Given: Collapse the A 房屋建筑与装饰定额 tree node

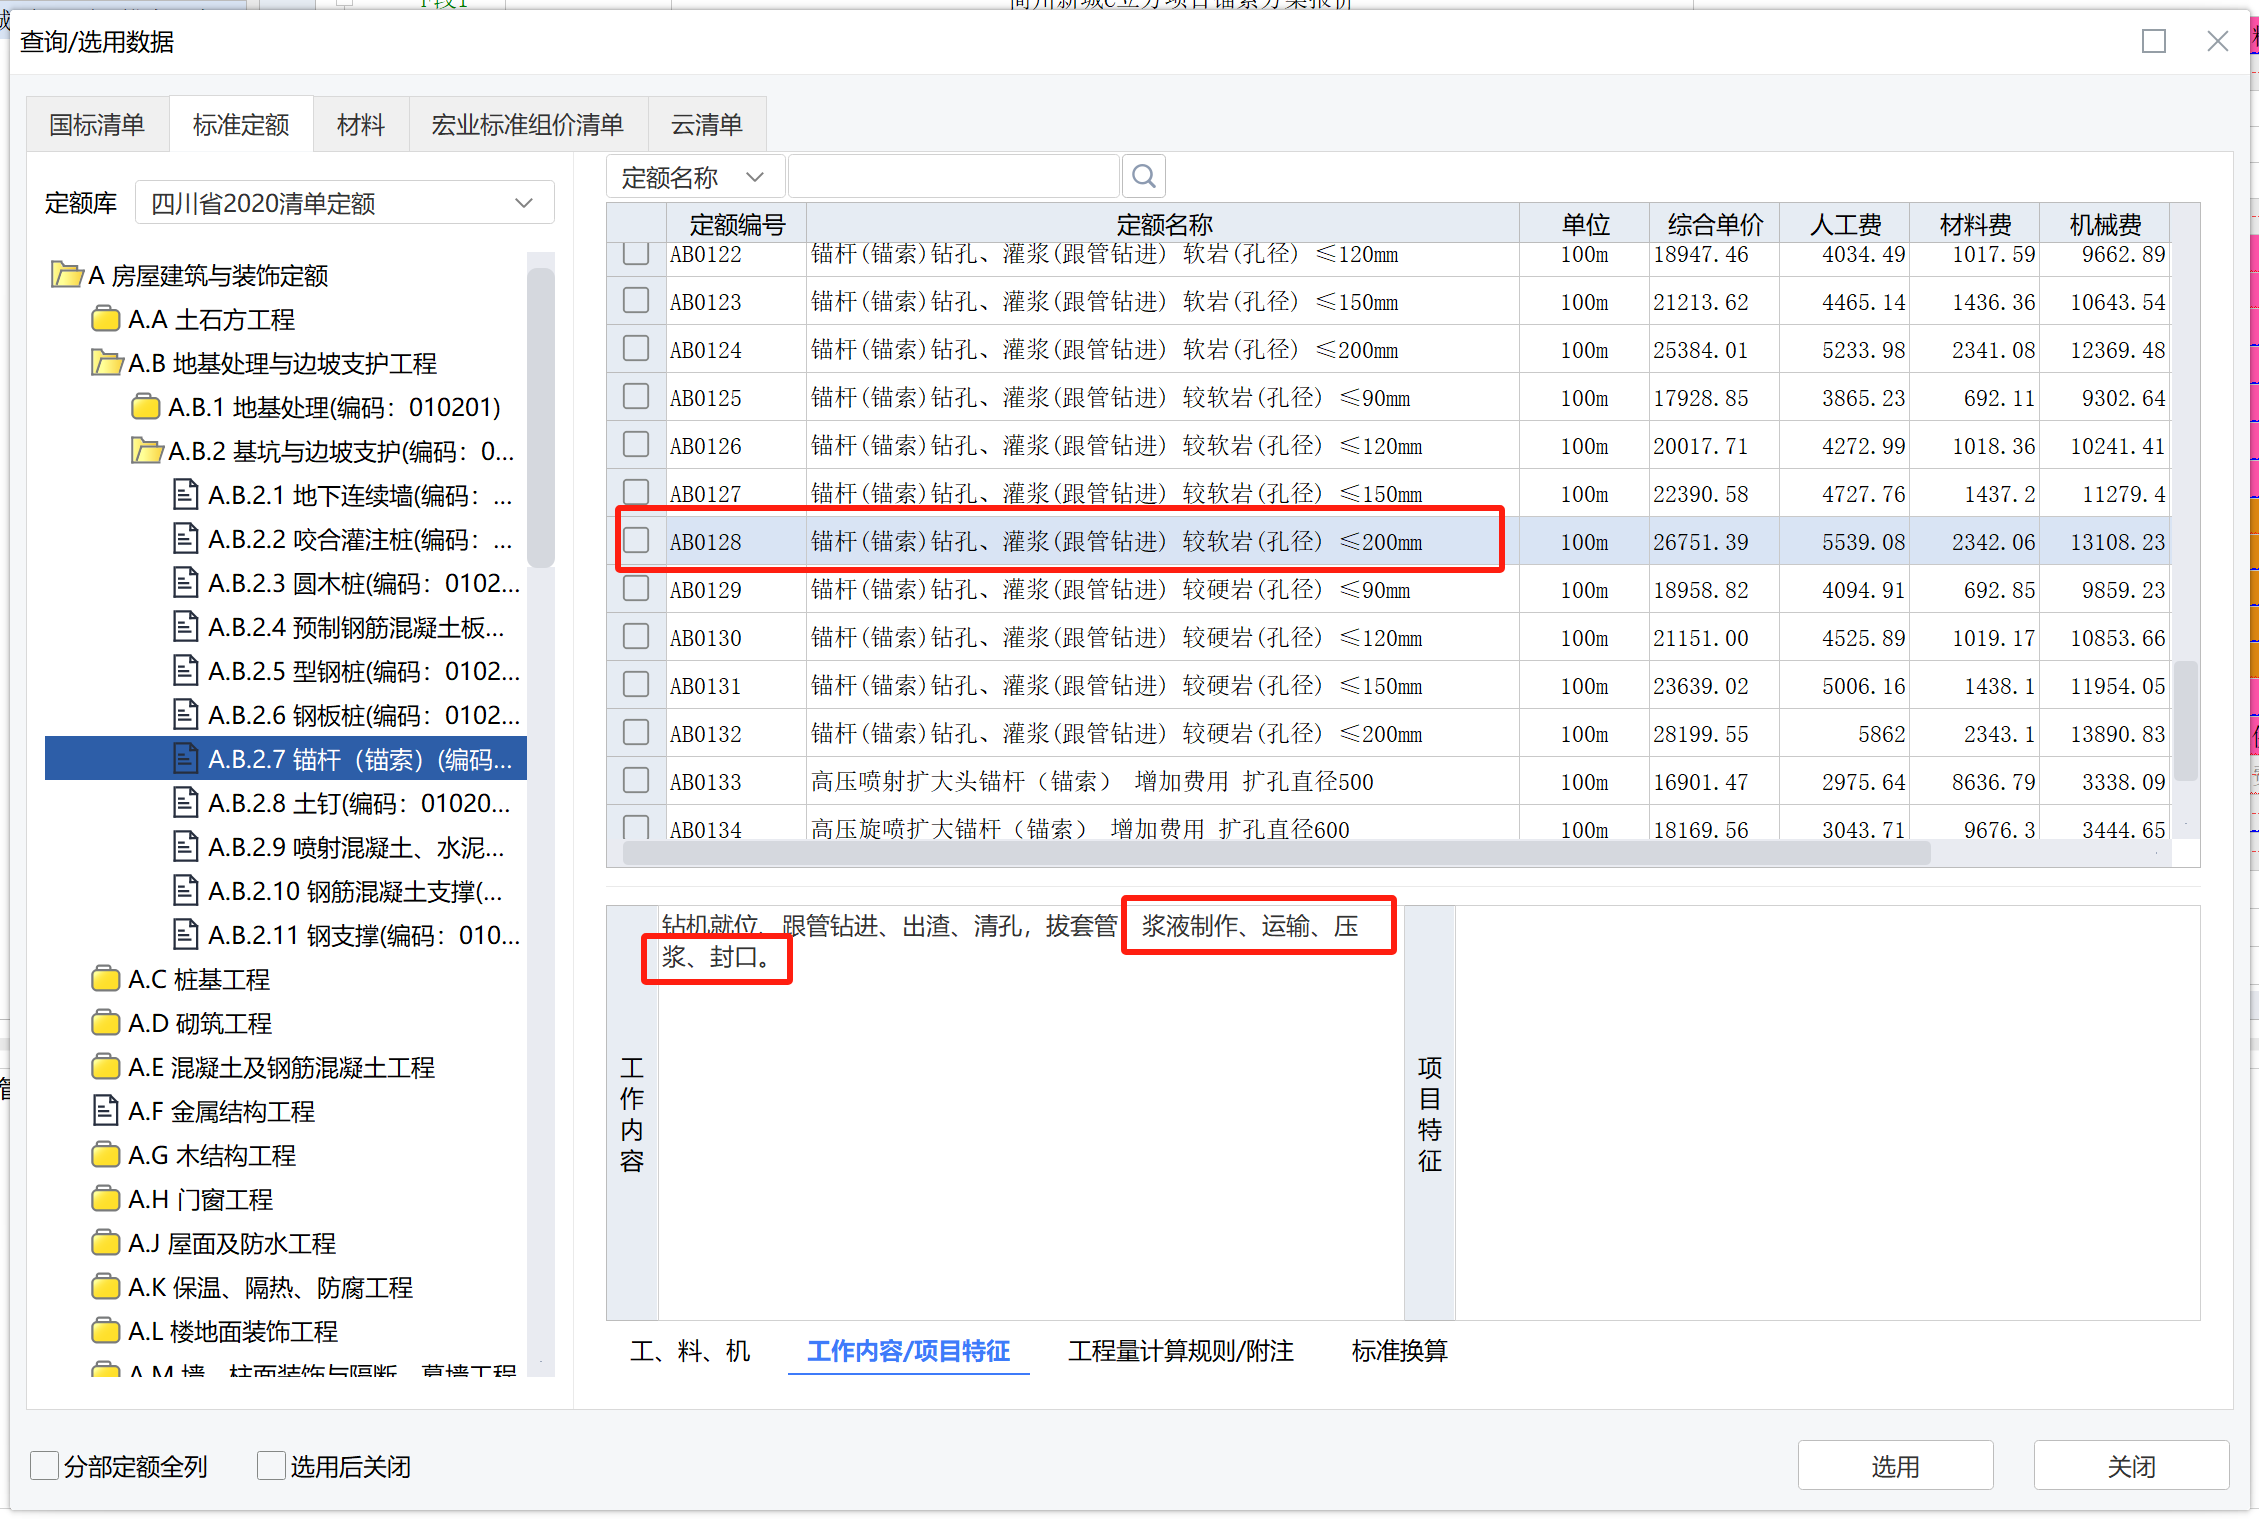Looking at the screenshot, I should [x=67, y=275].
